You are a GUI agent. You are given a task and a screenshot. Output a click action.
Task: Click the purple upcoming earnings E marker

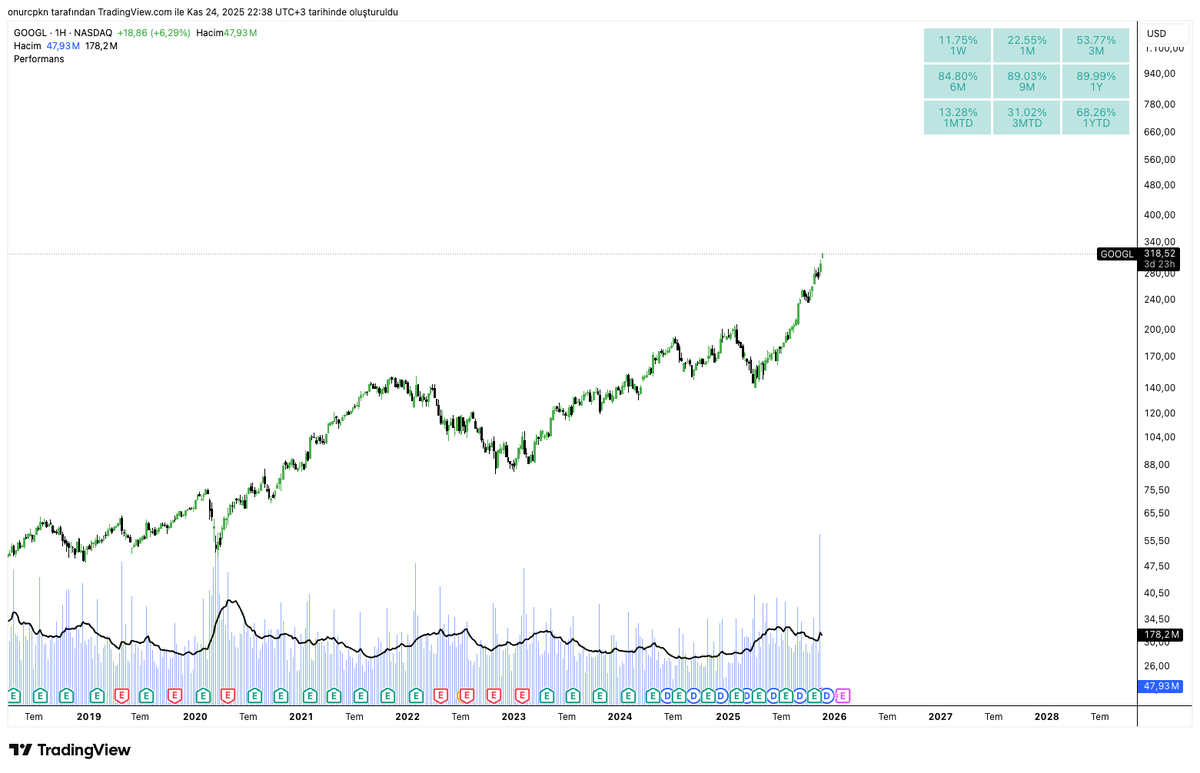(x=842, y=695)
